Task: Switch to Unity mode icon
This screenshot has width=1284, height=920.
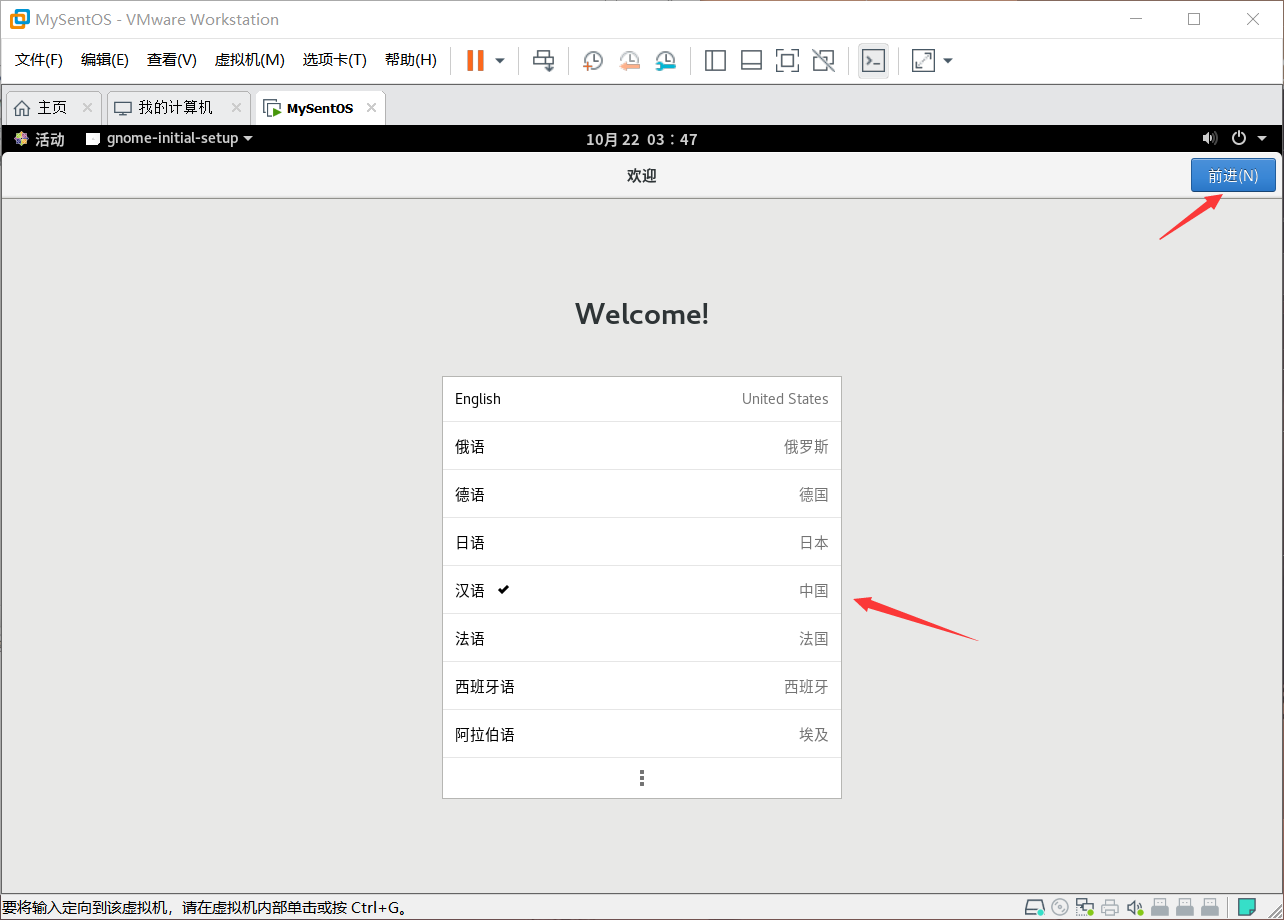Action: 823,61
